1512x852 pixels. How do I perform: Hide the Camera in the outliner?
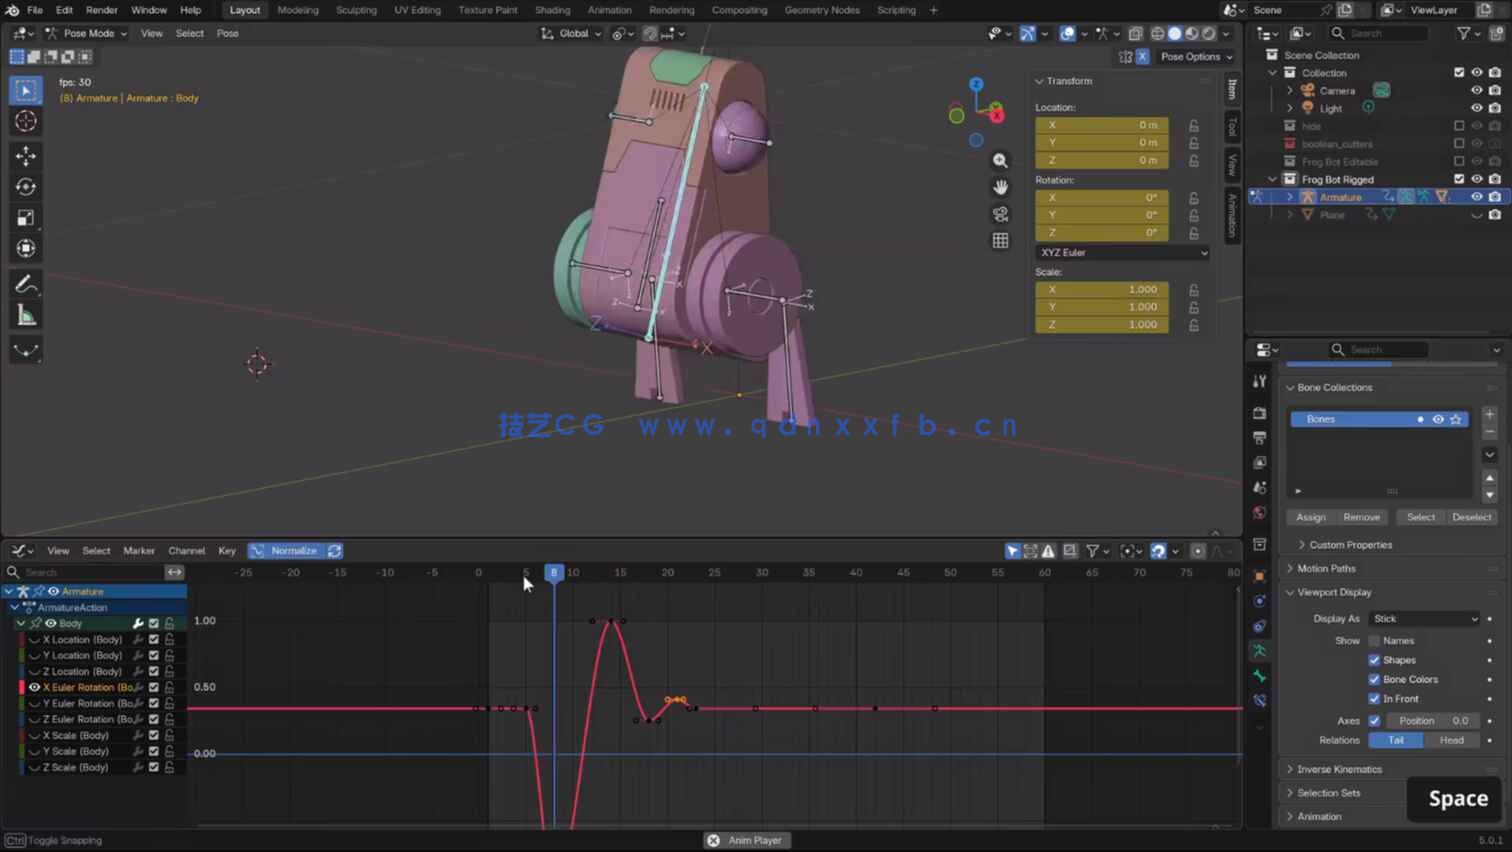(1477, 90)
